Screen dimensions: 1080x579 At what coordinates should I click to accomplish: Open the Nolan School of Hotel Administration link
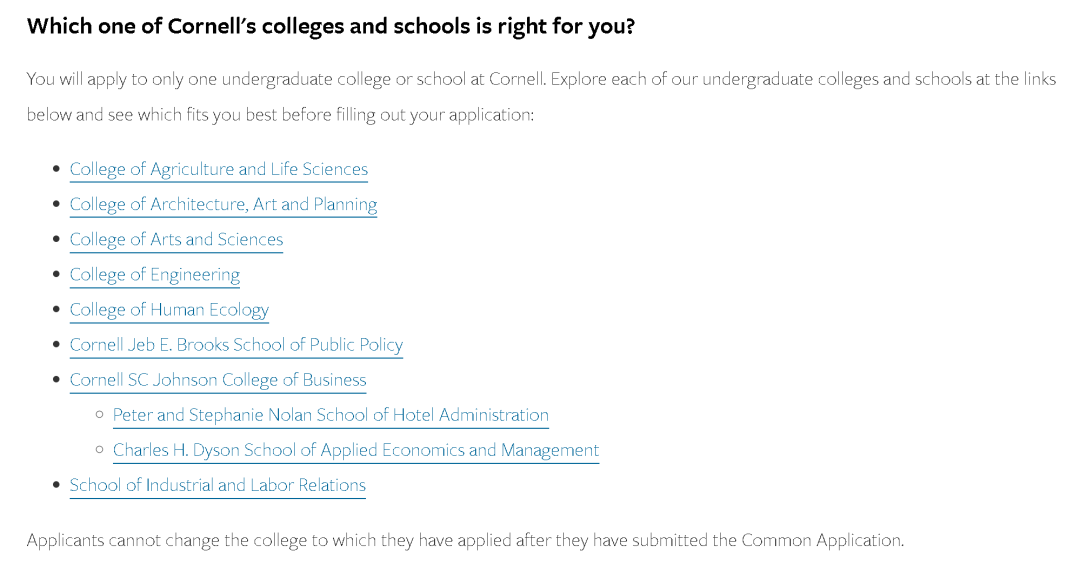pos(330,415)
